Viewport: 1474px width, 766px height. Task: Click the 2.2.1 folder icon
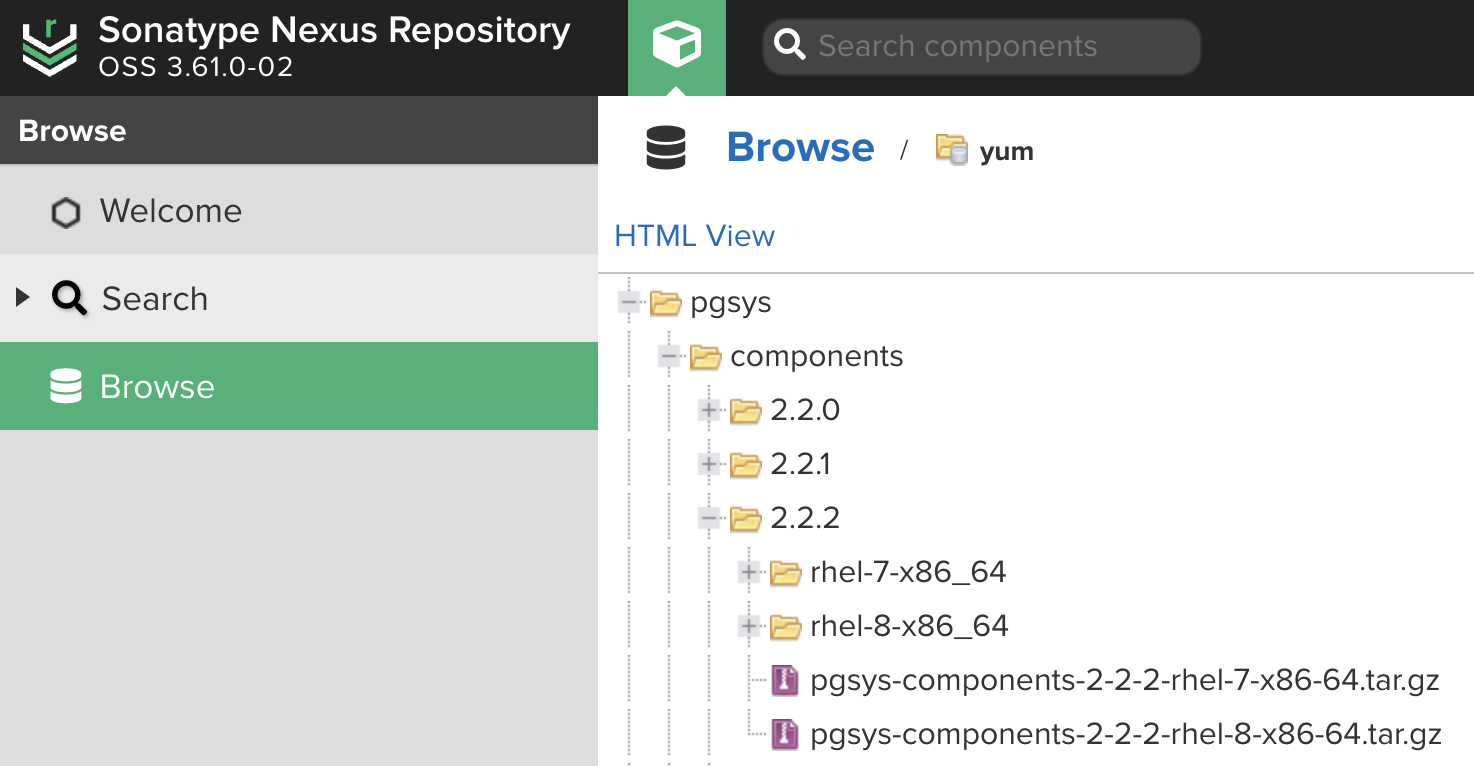tap(745, 465)
